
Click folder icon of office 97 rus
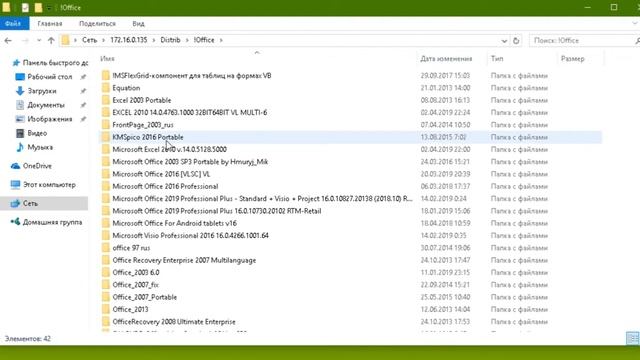coord(106,248)
